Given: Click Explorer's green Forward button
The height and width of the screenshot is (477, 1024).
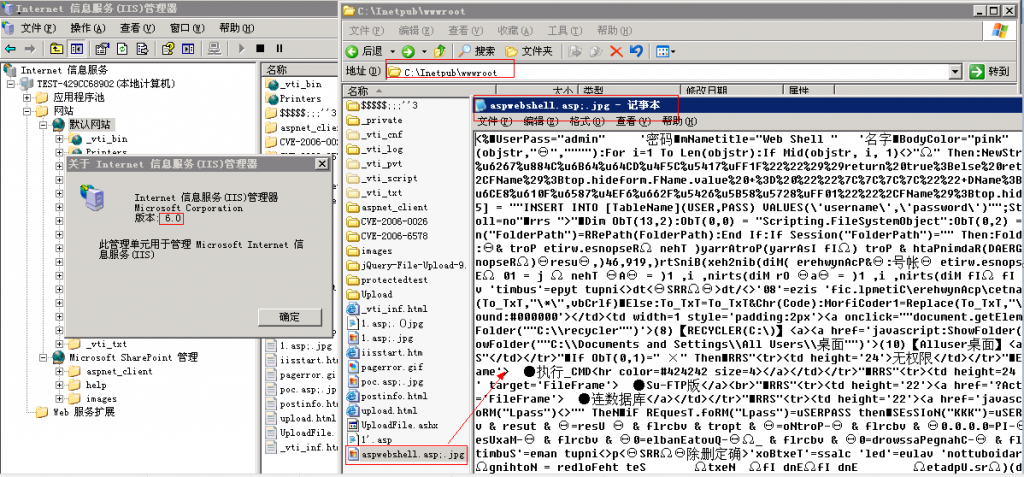Looking at the screenshot, I should tap(408, 51).
